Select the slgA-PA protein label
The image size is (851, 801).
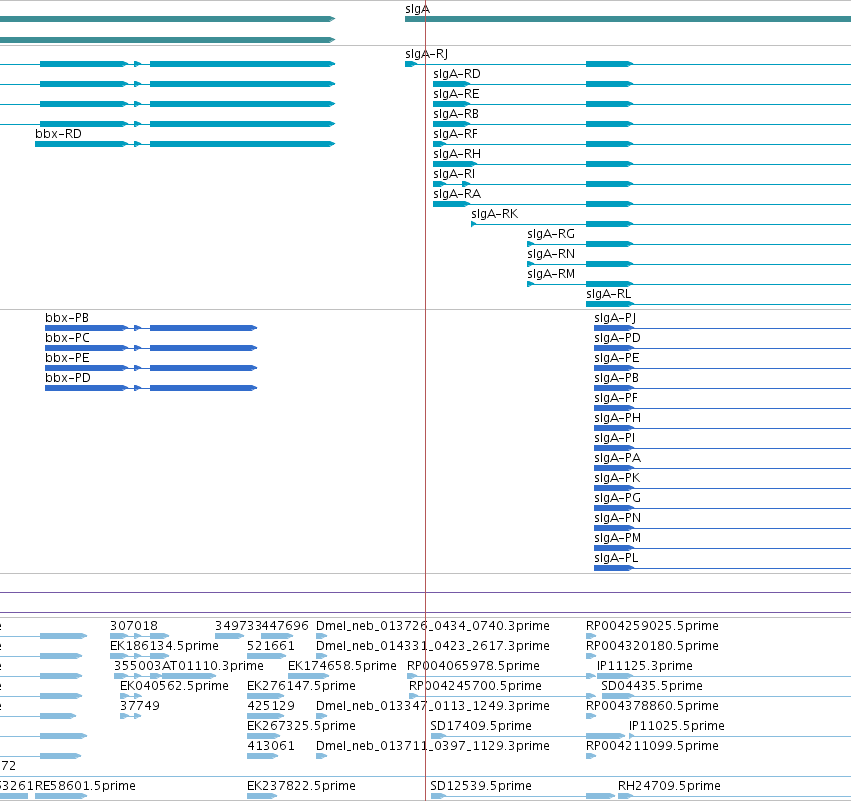(x=617, y=459)
